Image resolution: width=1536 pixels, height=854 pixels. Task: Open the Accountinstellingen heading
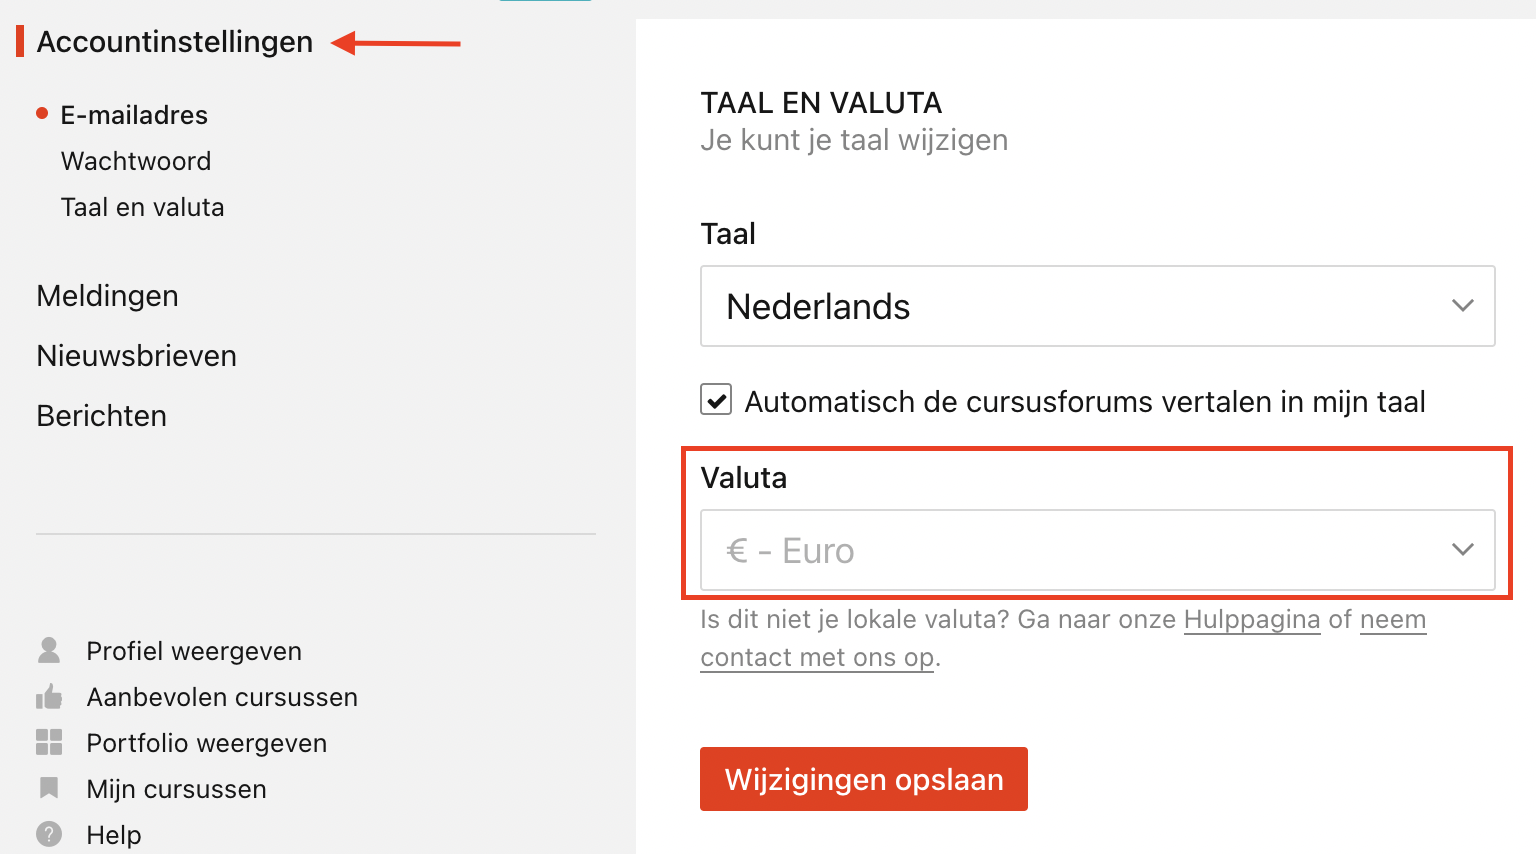175,42
